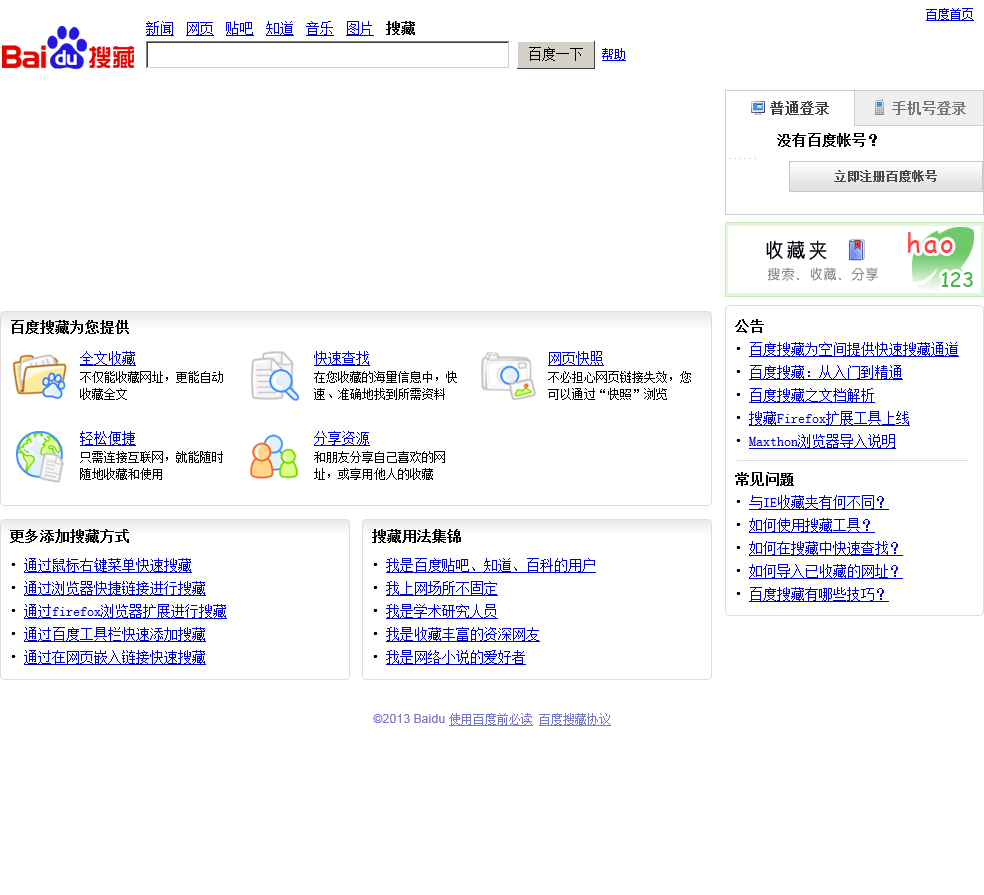Click the 全文收藏 folder icon

(40, 376)
